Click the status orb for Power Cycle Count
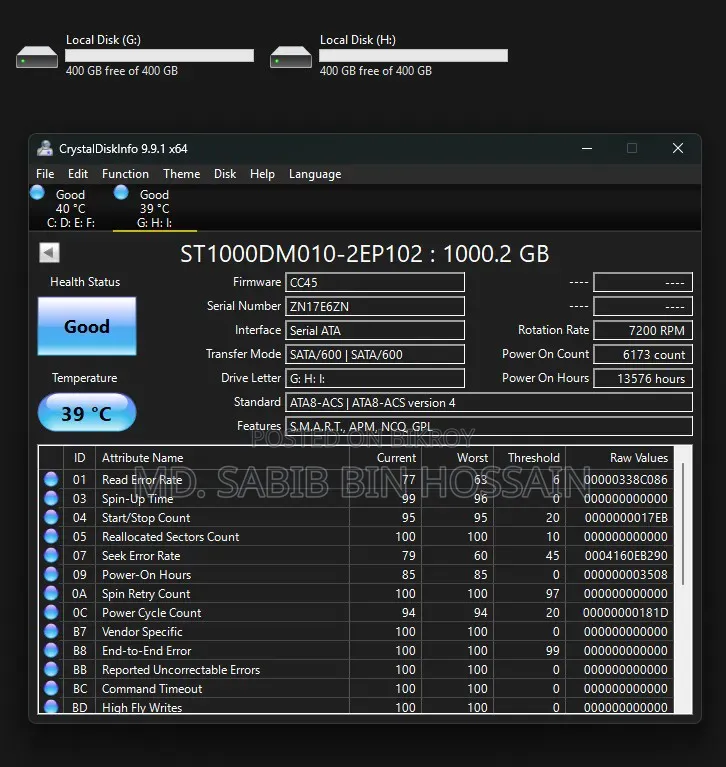This screenshot has width=726, height=767. pyautogui.click(x=51, y=612)
